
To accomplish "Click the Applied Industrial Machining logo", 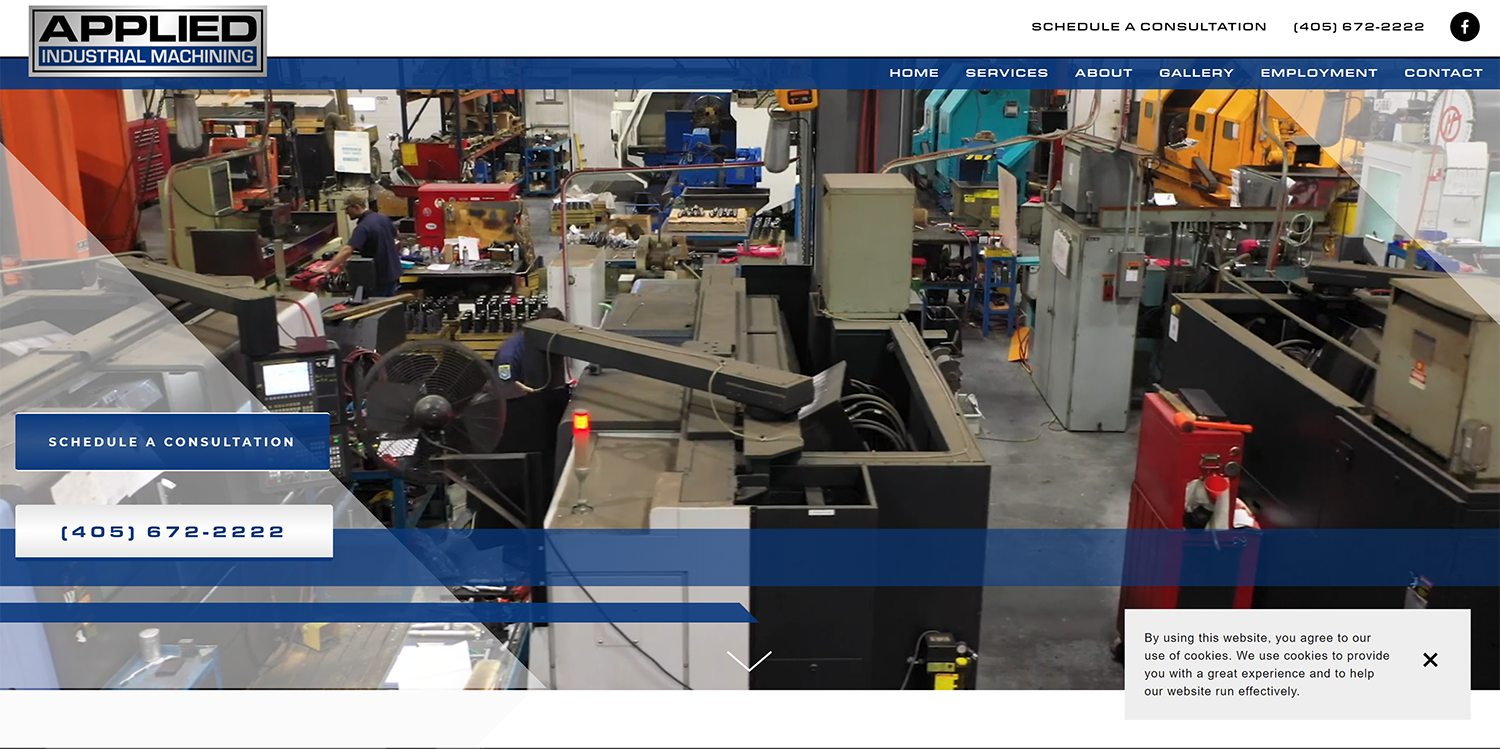I will [x=148, y=41].
